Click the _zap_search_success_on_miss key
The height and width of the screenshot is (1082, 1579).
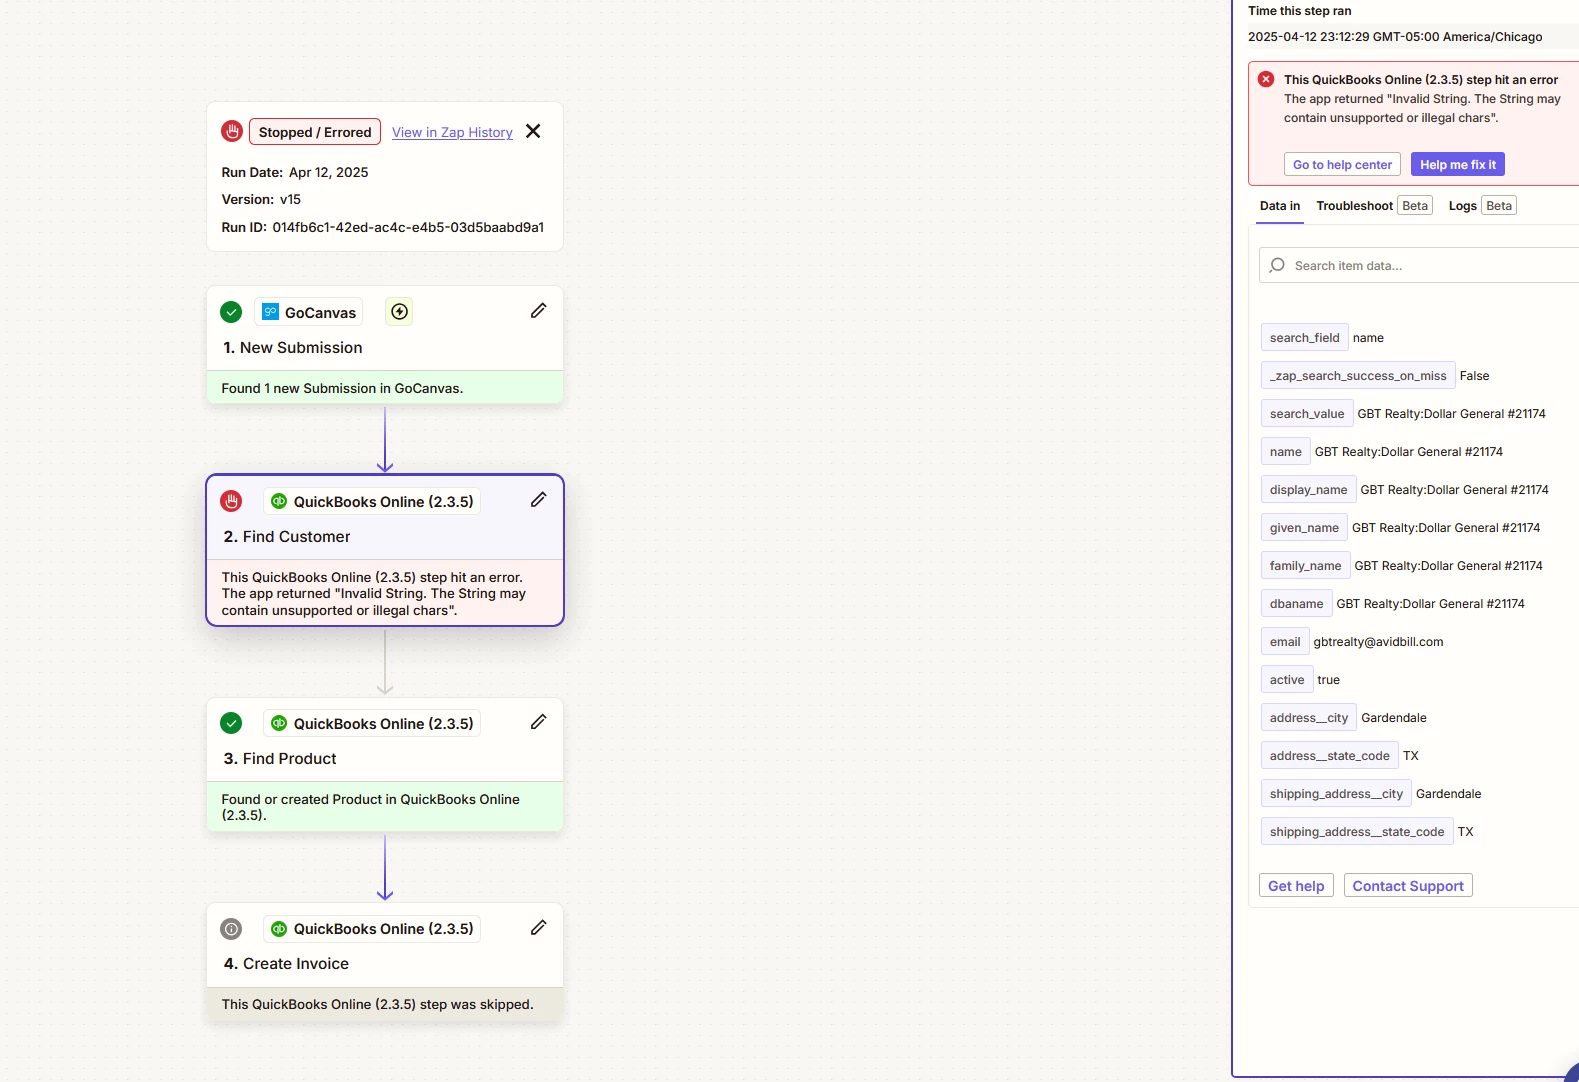pyautogui.click(x=1358, y=376)
